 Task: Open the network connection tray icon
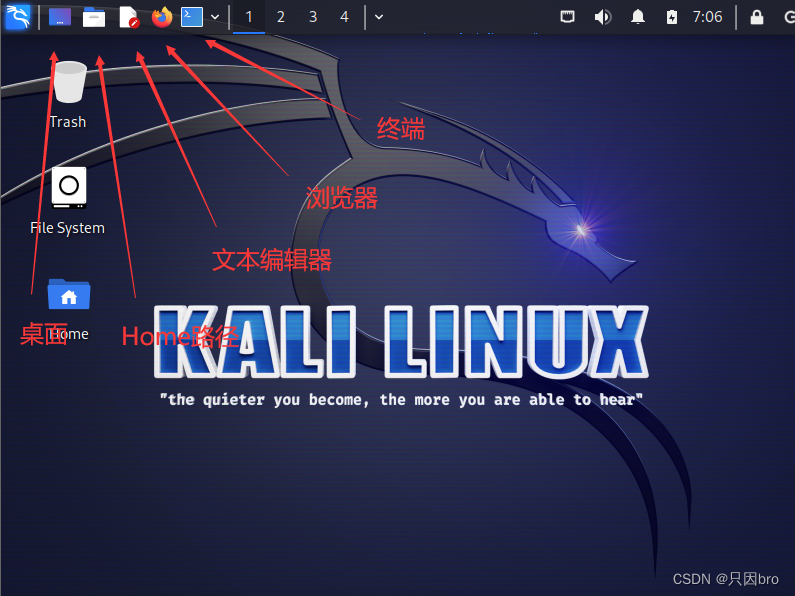click(567, 17)
